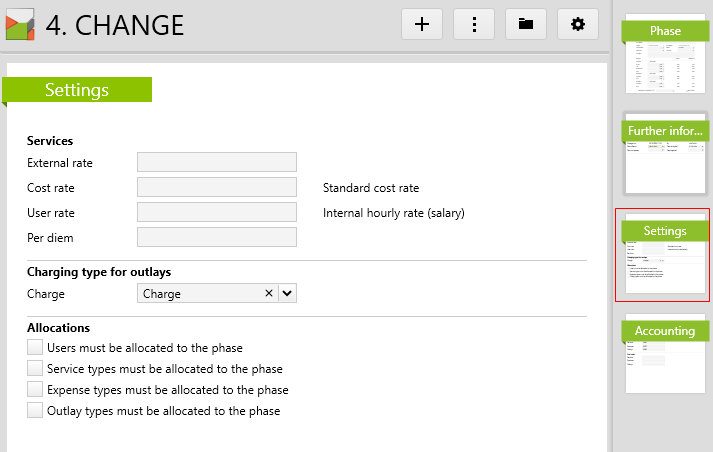Check Service types must be allocated to the phase

tap(36, 369)
